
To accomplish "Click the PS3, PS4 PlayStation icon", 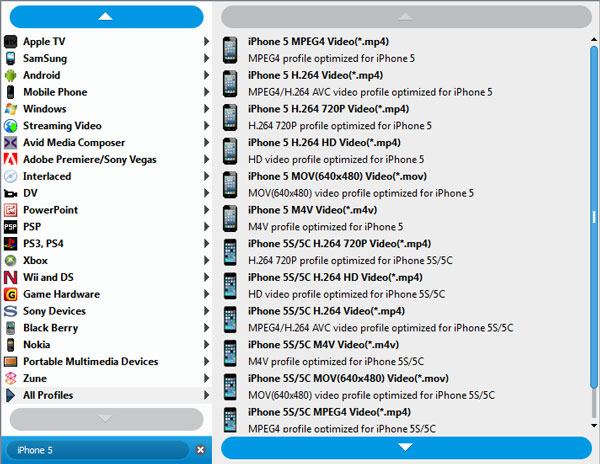I will click(10, 244).
